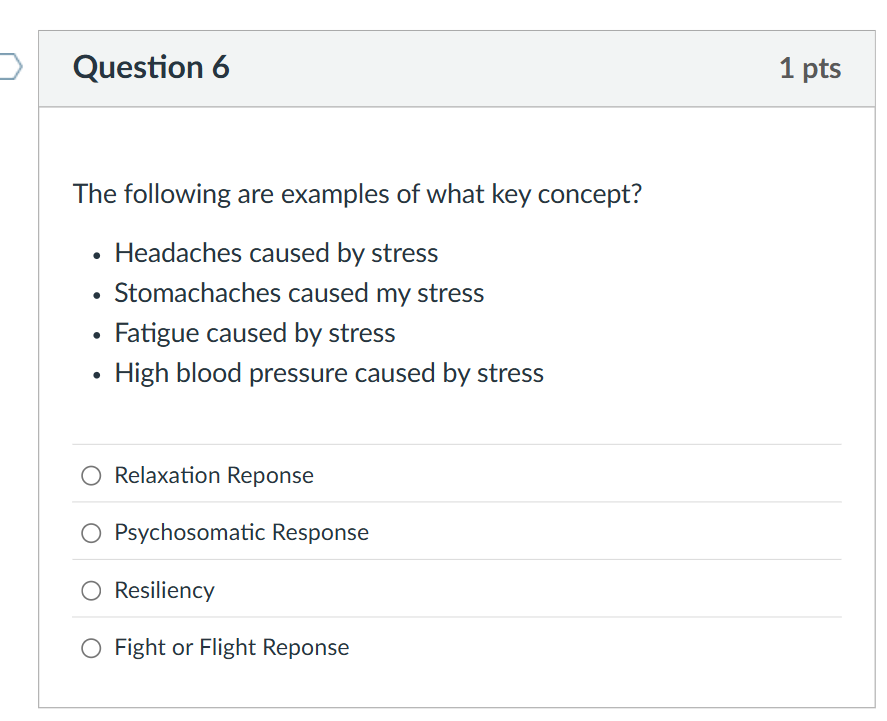Choose the Psychosomatic Response answer option
The image size is (887, 721).
point(90,533)
